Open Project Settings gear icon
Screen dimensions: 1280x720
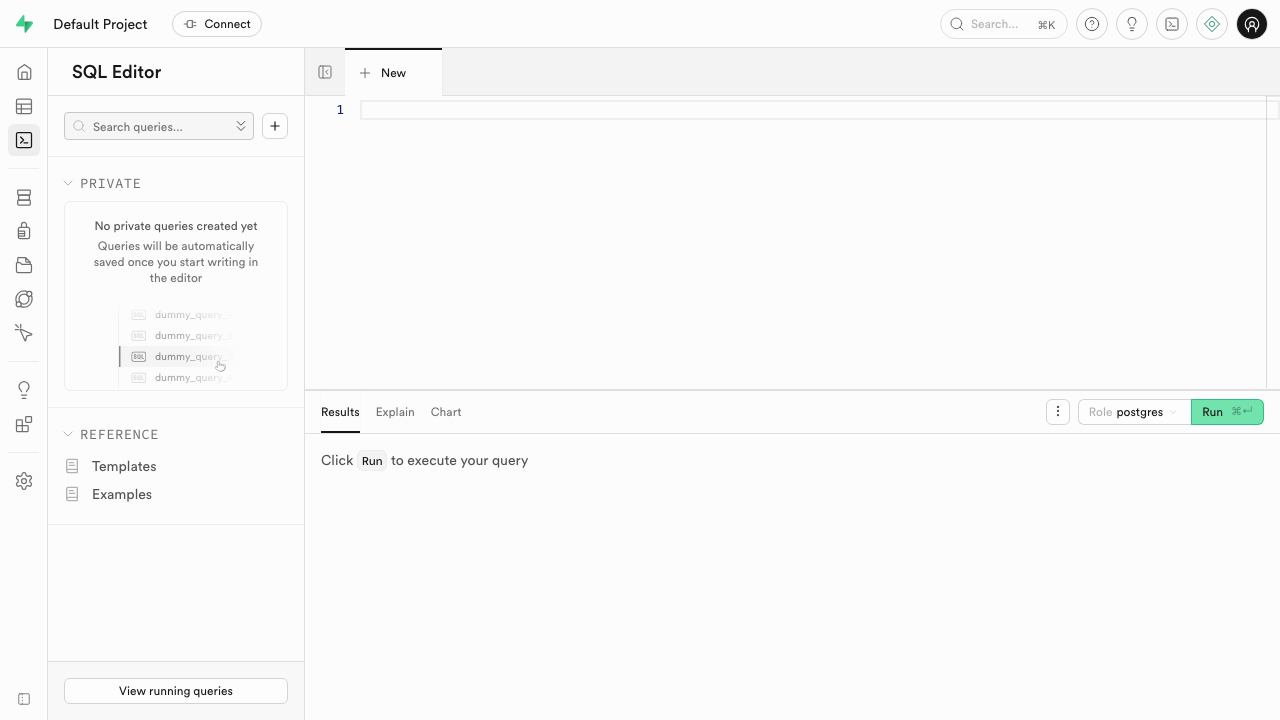pos(24,481)
